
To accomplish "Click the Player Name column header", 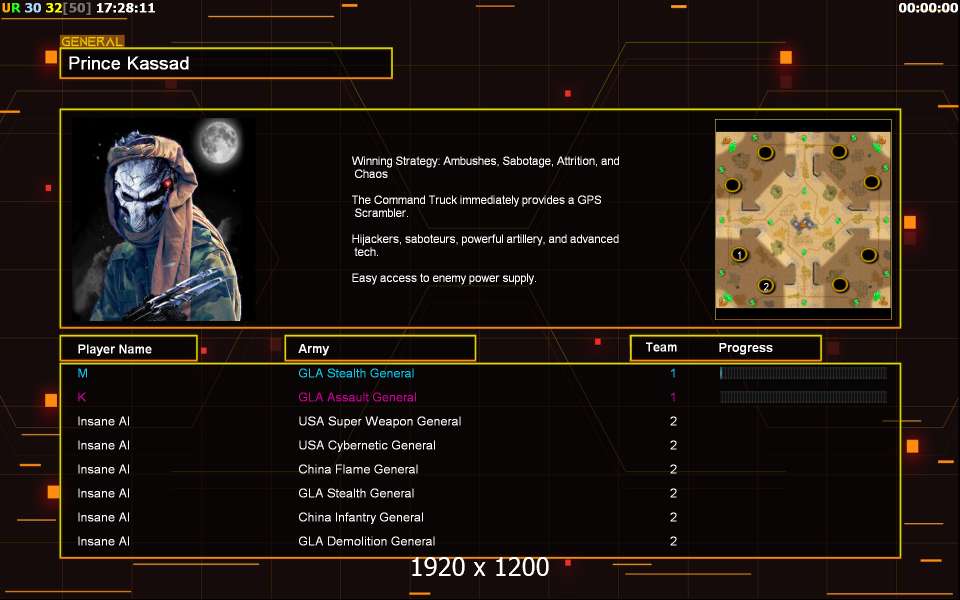I will 129,348.
